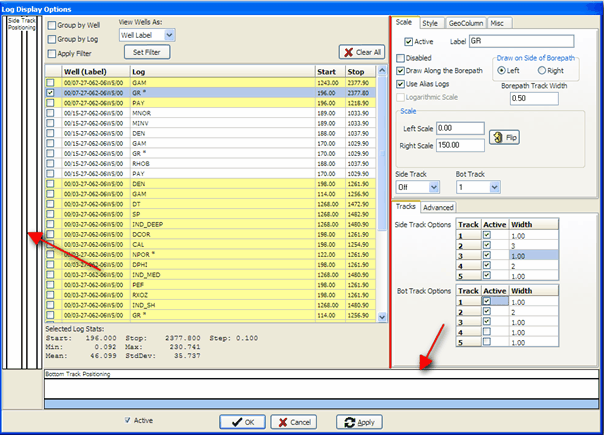This screenshot has height=435, width=604.
Task: Select the NPOR * log row
Action: point(211,255)
